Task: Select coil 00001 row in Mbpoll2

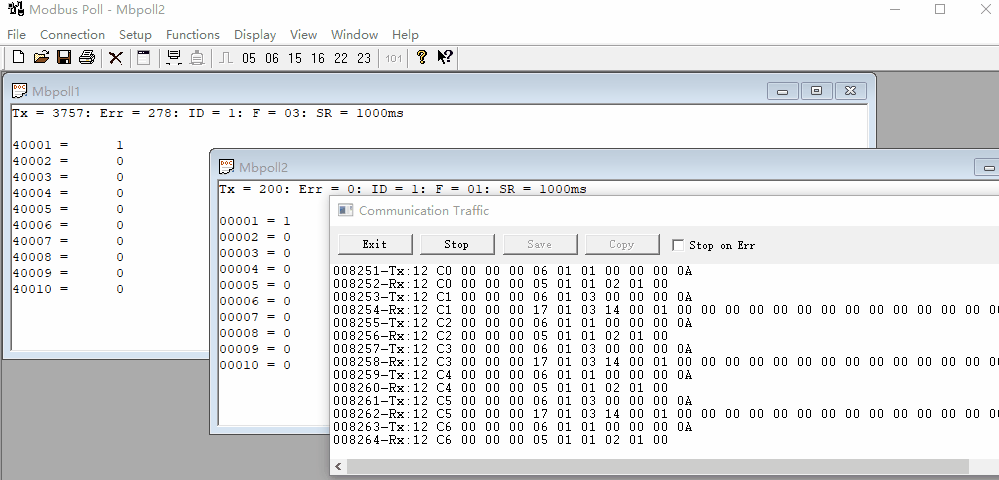Action: pos(255,221)
